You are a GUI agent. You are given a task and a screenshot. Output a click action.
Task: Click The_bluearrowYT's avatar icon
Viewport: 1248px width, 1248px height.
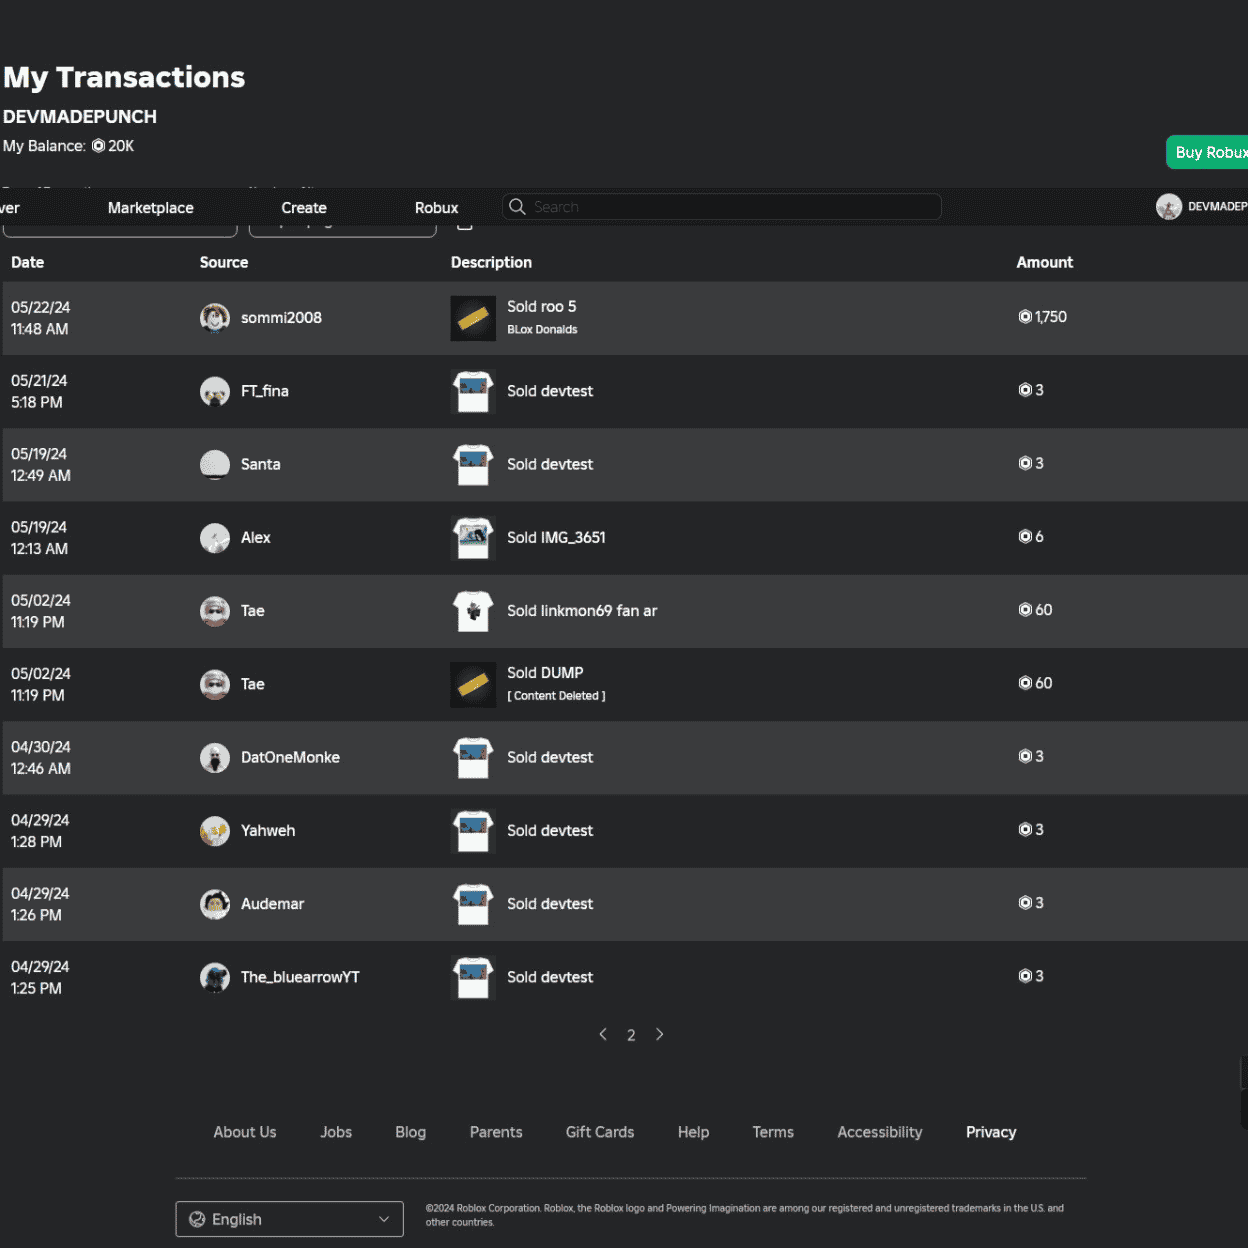215,977
